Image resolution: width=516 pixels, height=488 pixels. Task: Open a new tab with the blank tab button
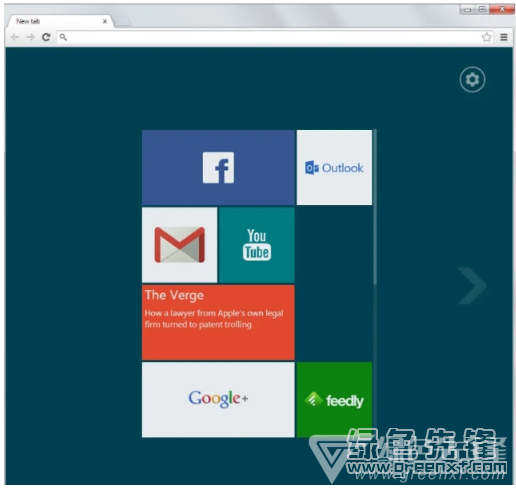point(123,22)
